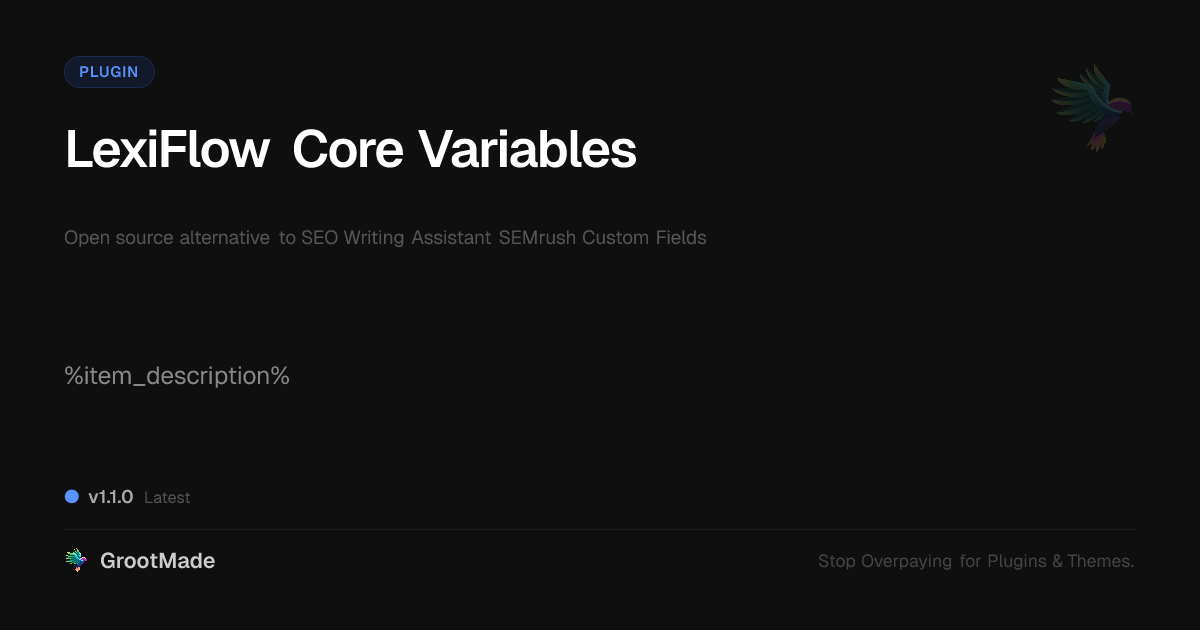Click the blue version status dot
1200x630 pixels.
coord(72,496)
